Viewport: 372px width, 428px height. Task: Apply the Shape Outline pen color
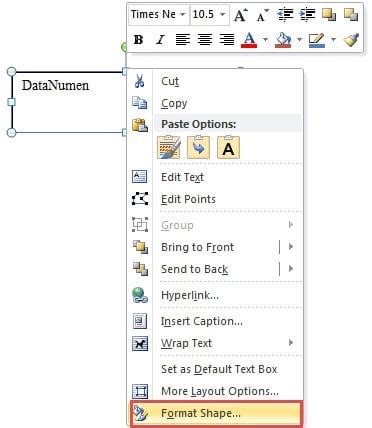pos(317,40)
